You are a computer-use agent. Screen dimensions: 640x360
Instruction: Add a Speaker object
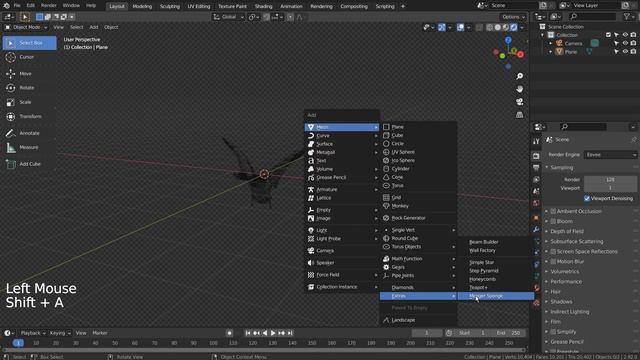click(x=342, y=263)
